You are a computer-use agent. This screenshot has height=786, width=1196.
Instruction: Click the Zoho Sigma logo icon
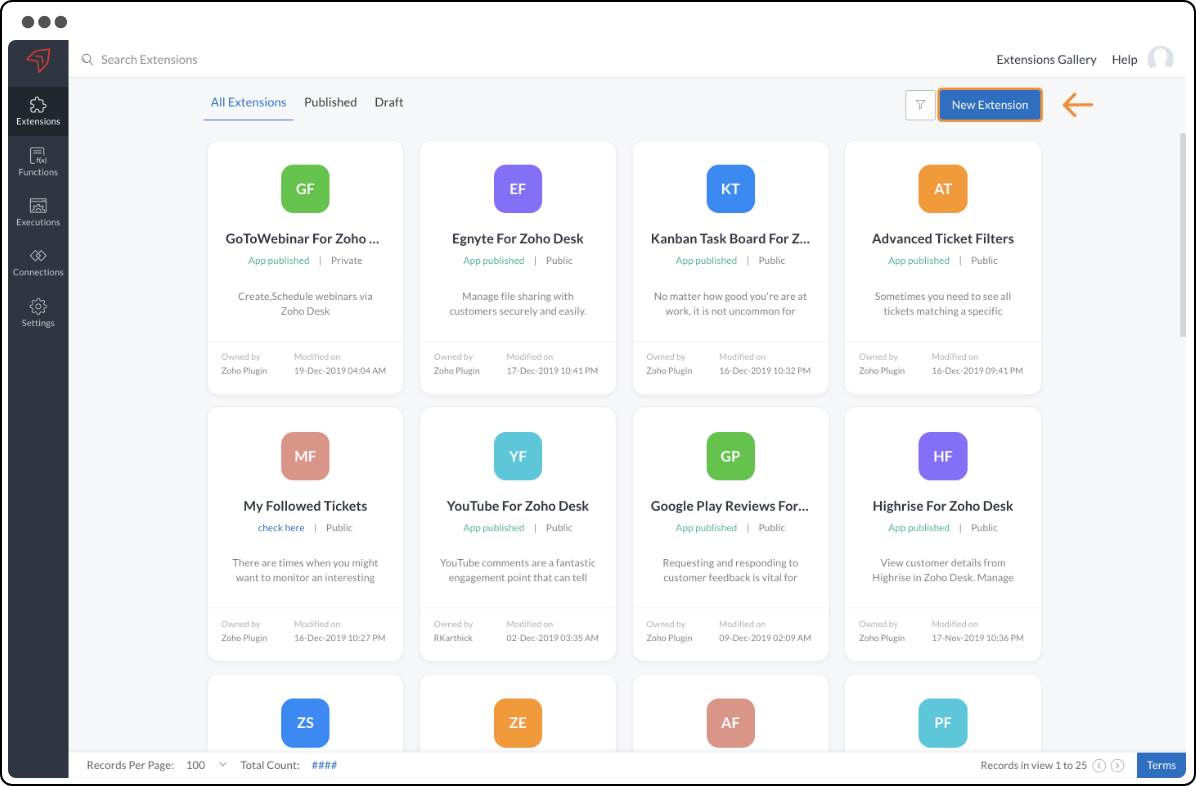pyautogui.click(x=38, y=60)
